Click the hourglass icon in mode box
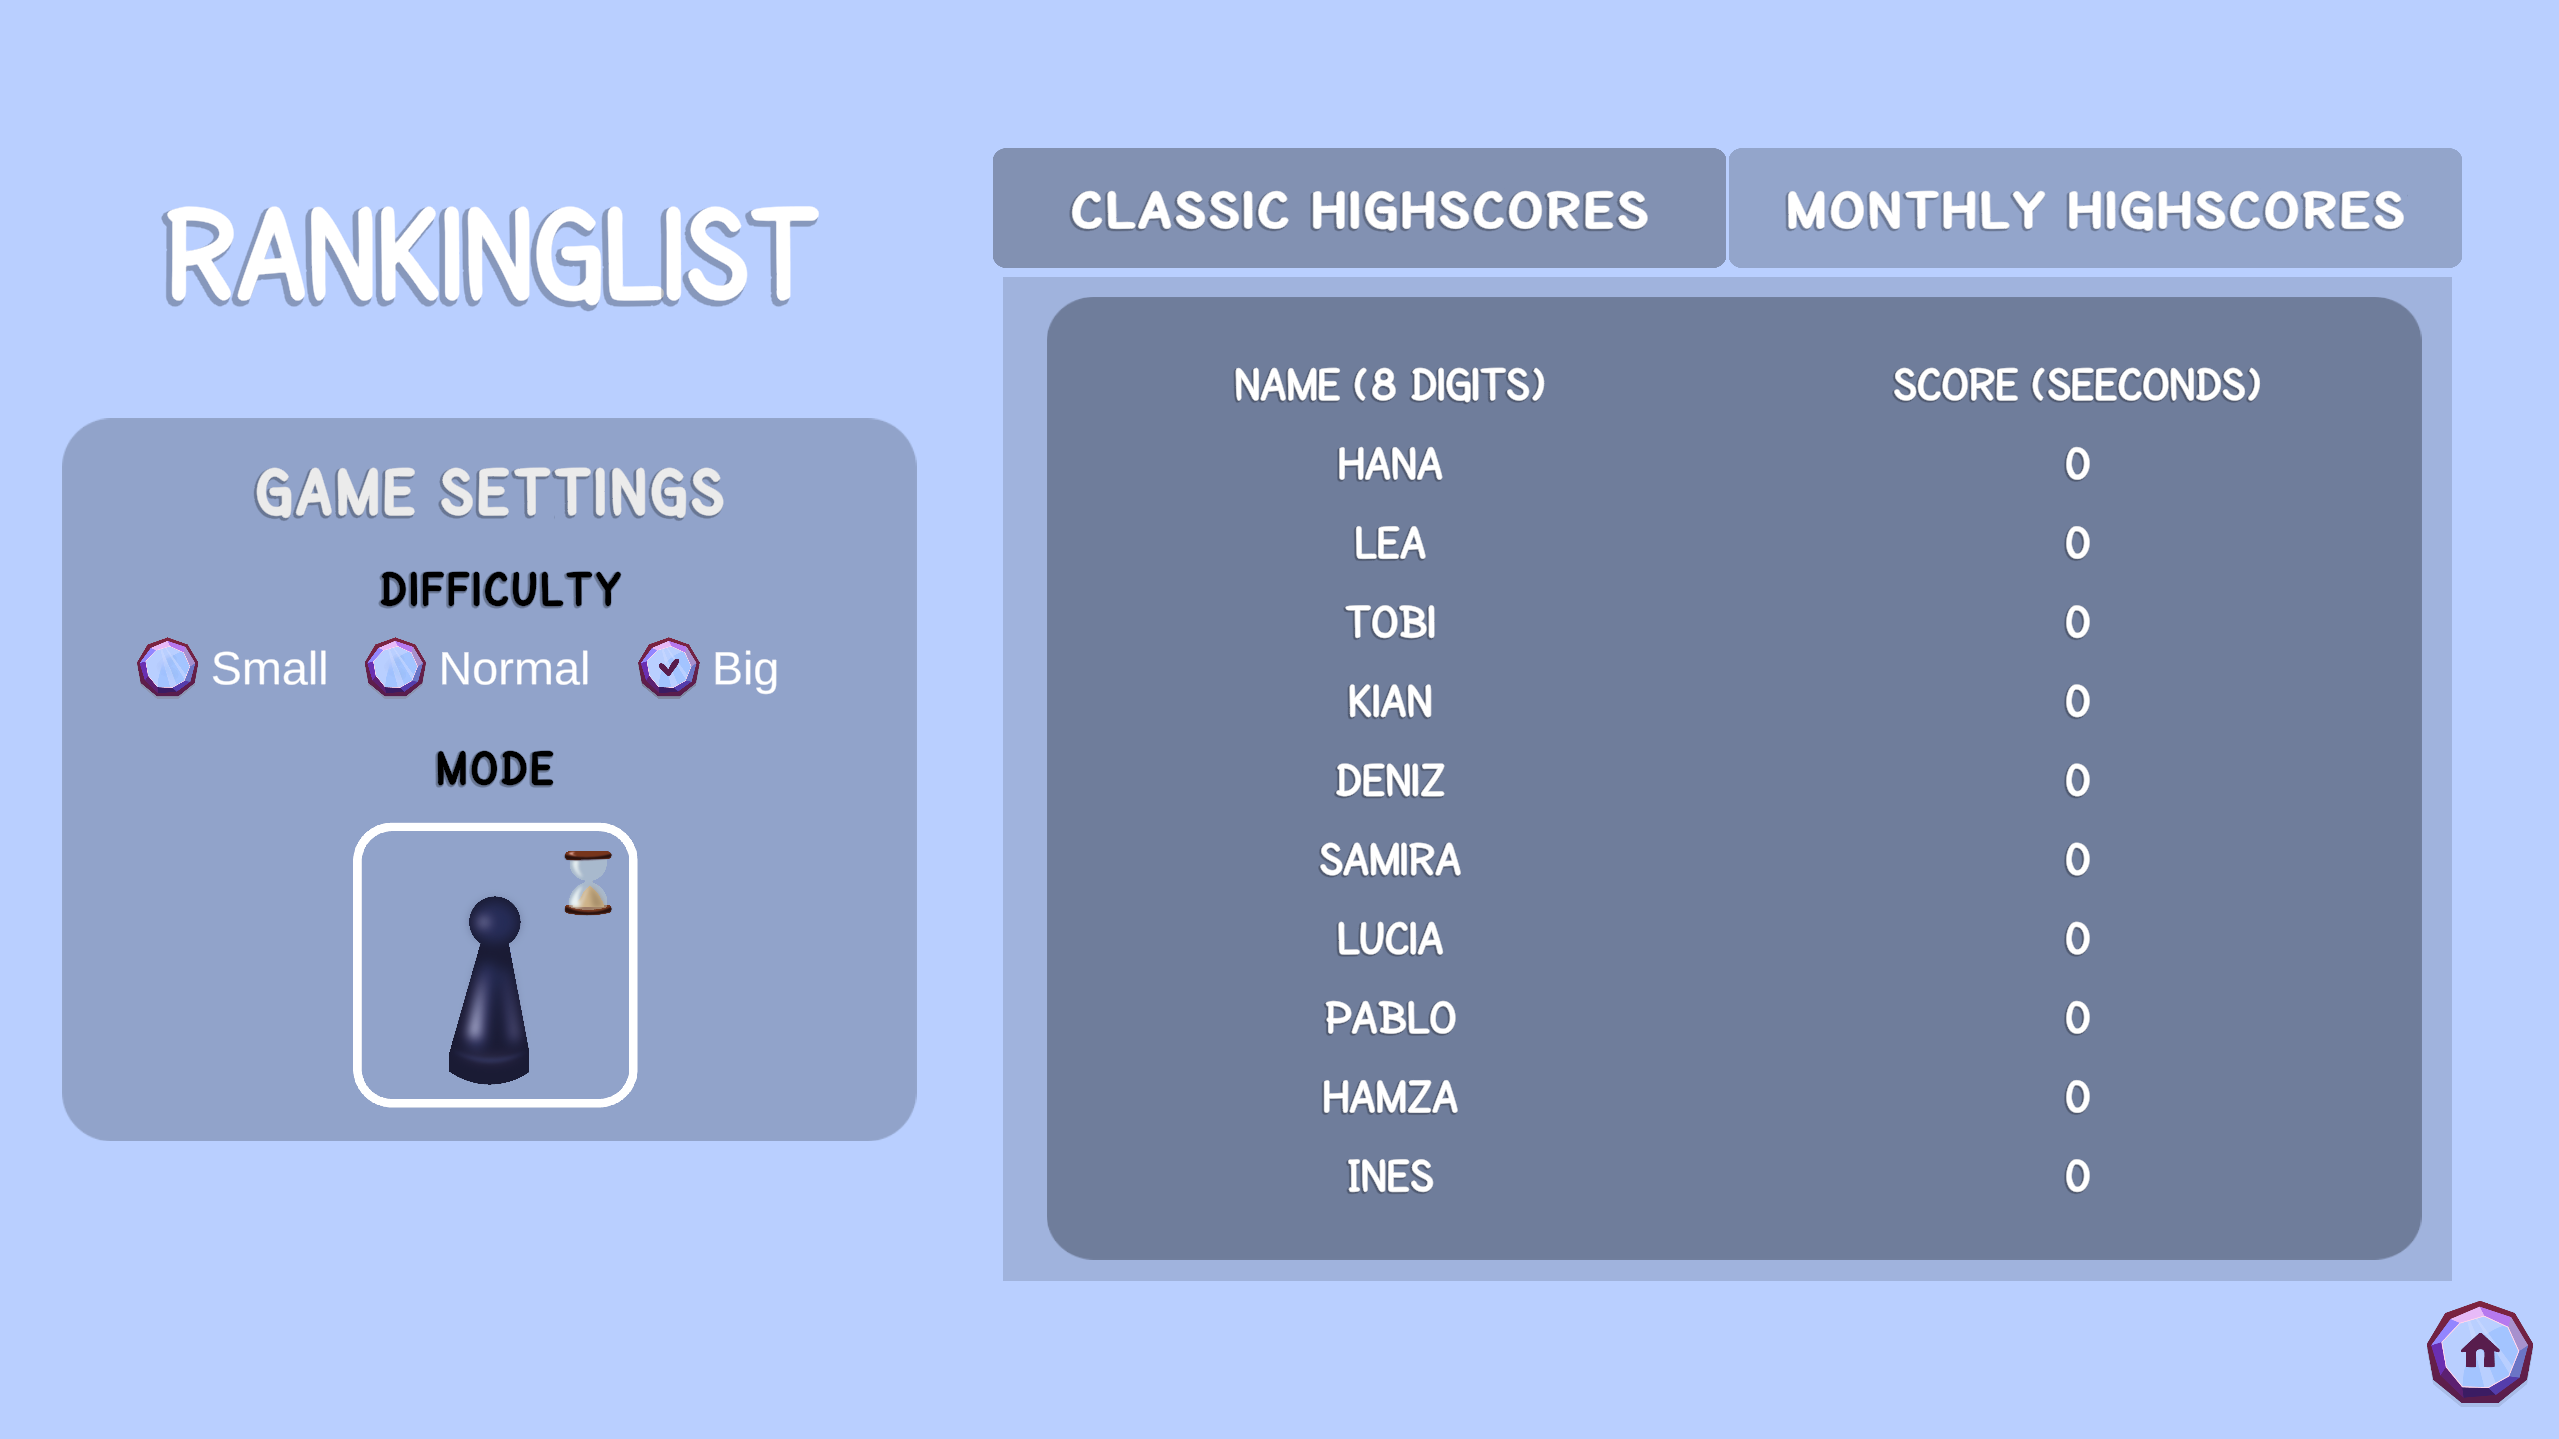The width and height of the screenshot is (2559, 1439). (x=588, y=883)
